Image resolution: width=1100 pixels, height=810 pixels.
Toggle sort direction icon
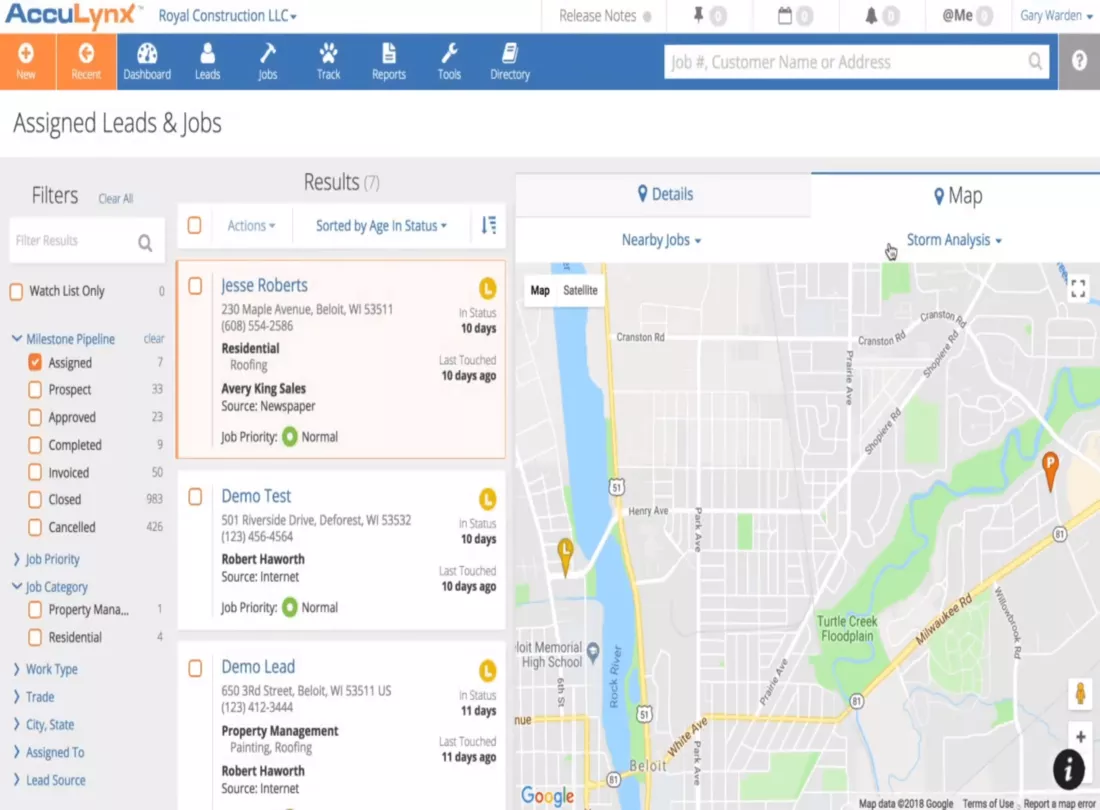[489, 225]
